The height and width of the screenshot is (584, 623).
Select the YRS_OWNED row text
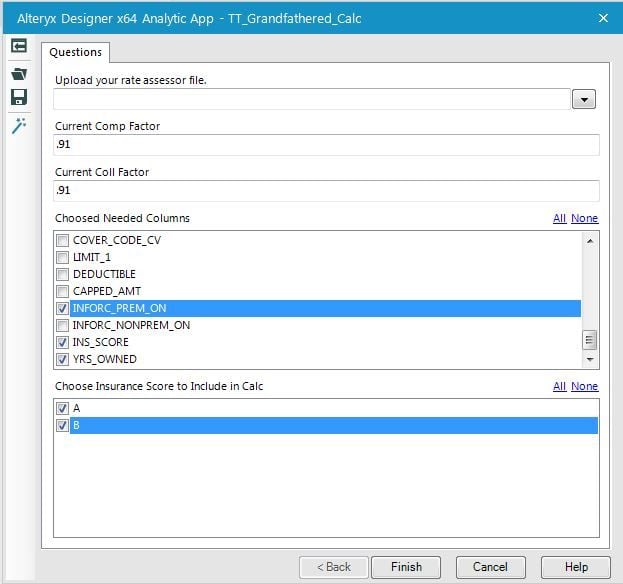tap(105, 360)
